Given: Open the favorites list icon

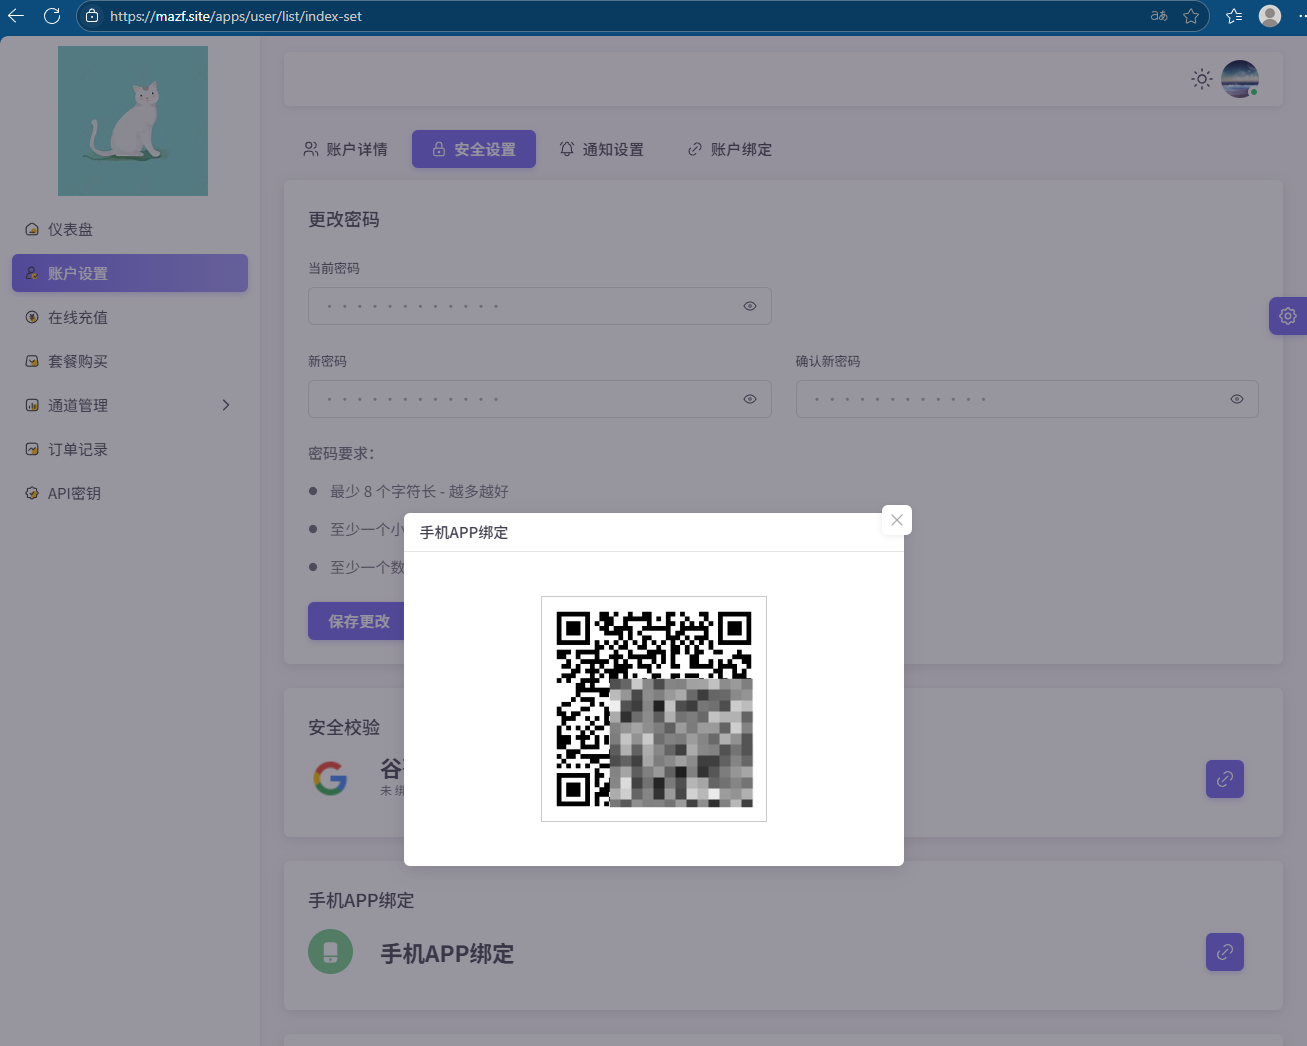Looking at the screenshot, I should pyautogui.click(x=1234, y=16).
